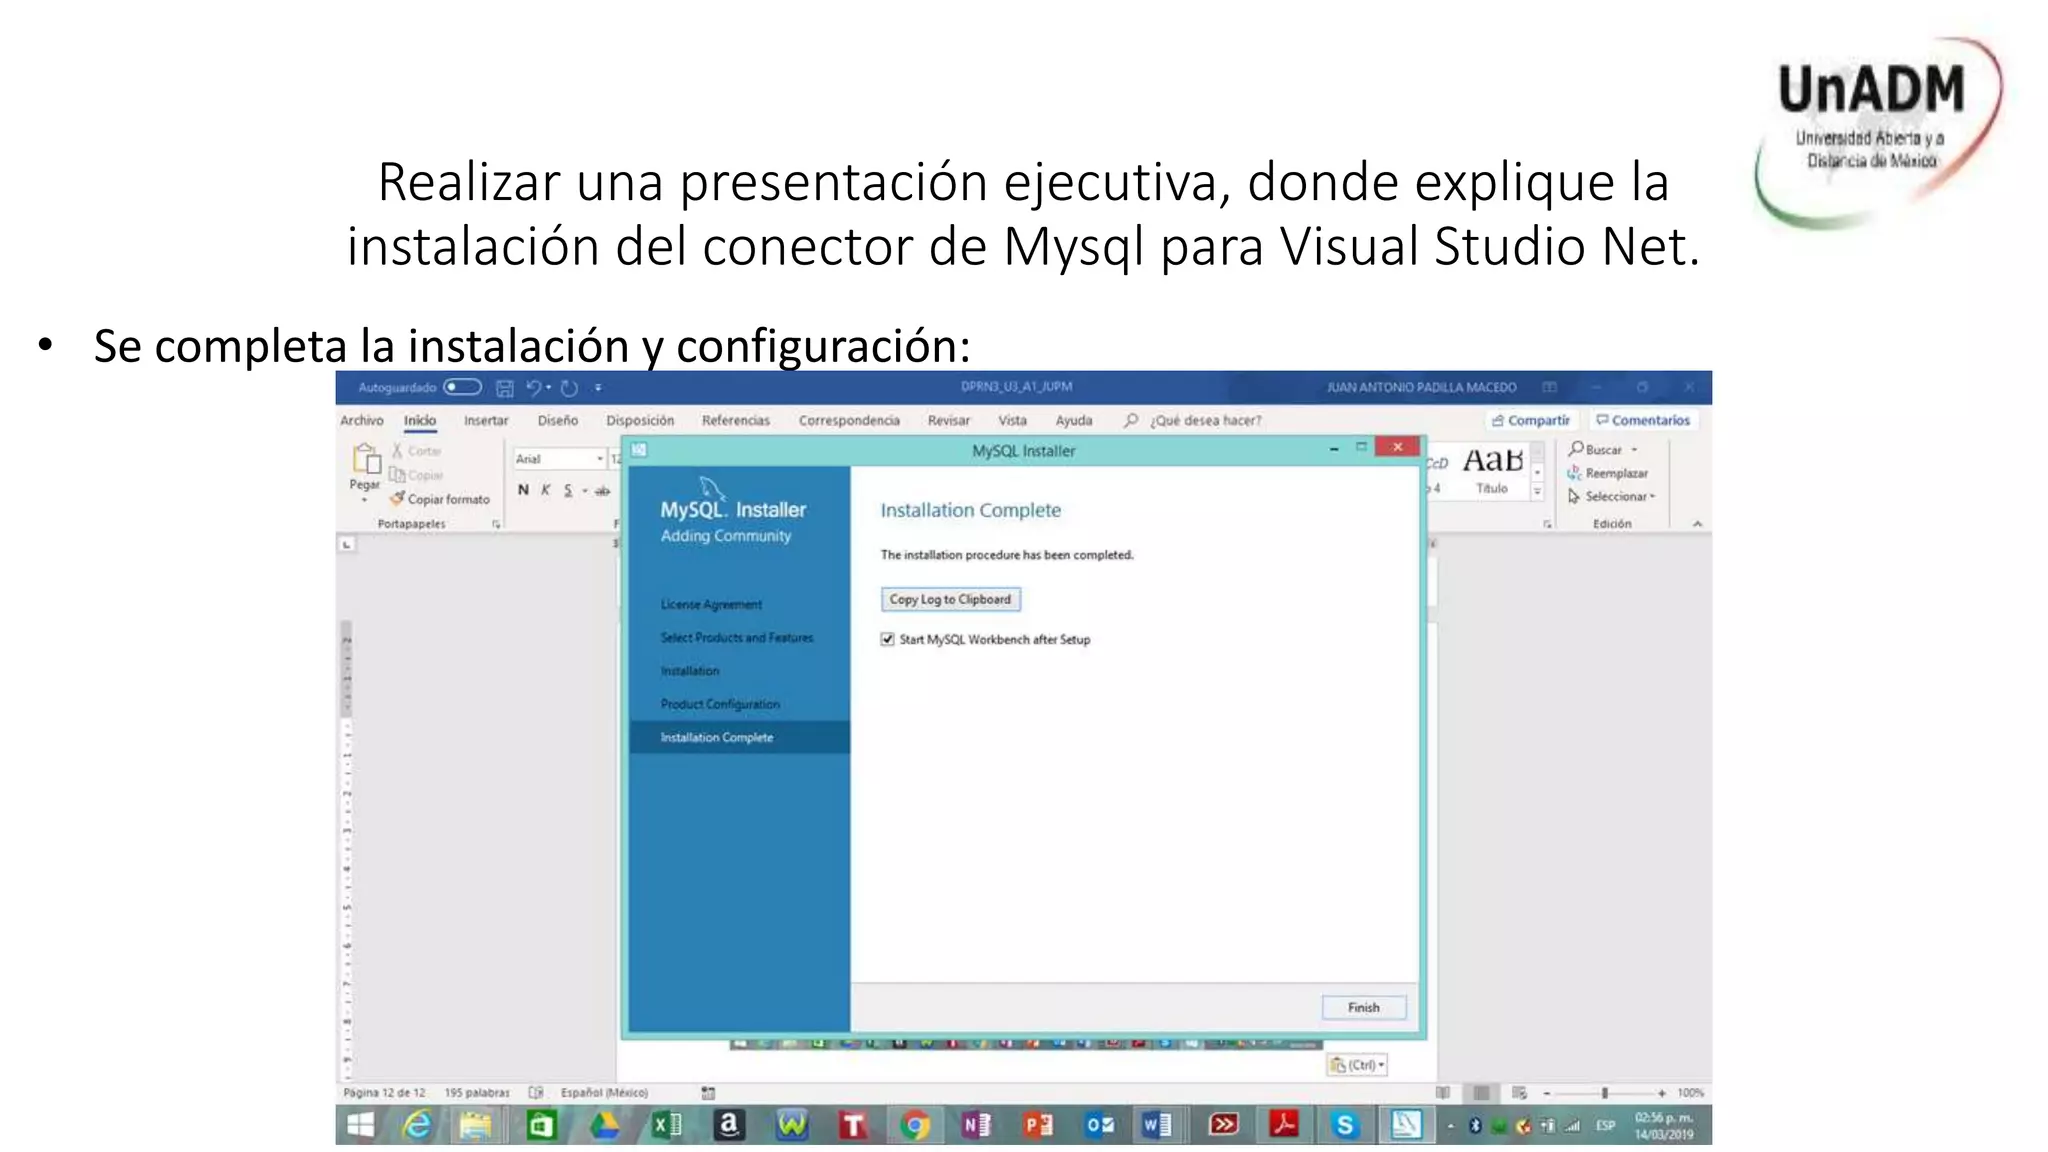The width and height of the screenshot is (2048, 1152).
Task: Open the underline style dropdown arrow
Action: click(585, 490)
